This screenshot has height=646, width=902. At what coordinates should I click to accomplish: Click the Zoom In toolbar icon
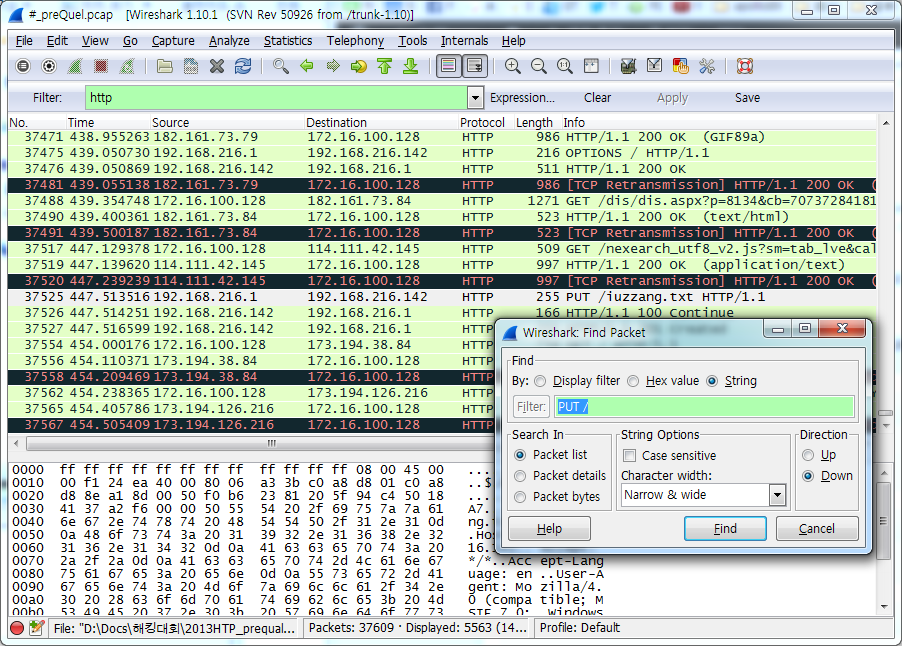(x=511, y=66)
